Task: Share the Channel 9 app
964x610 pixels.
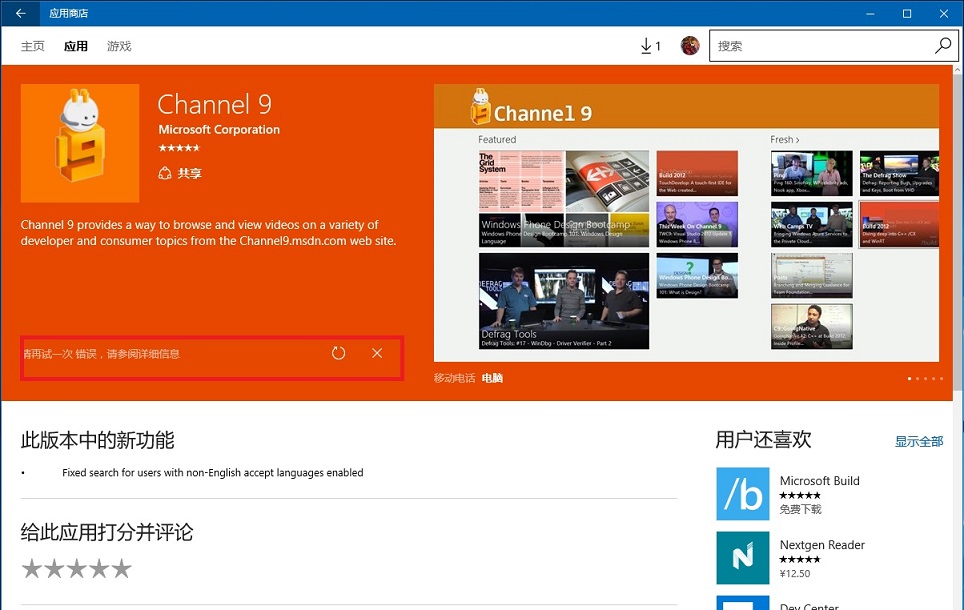Action: pyautogui.click(x=180, y=173)
